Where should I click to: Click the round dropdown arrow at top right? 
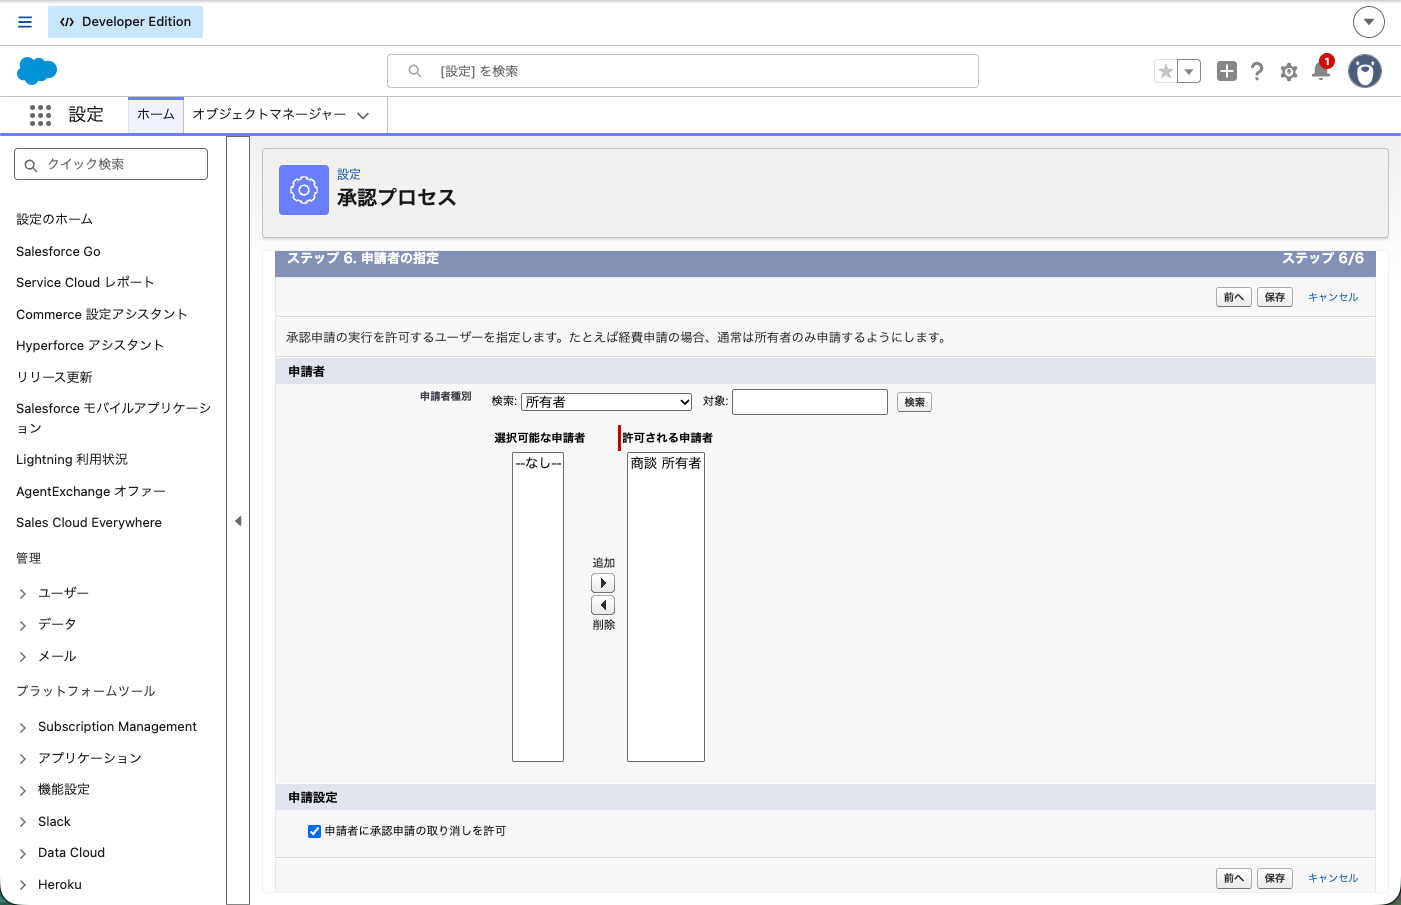click(x=1369, y=21)
